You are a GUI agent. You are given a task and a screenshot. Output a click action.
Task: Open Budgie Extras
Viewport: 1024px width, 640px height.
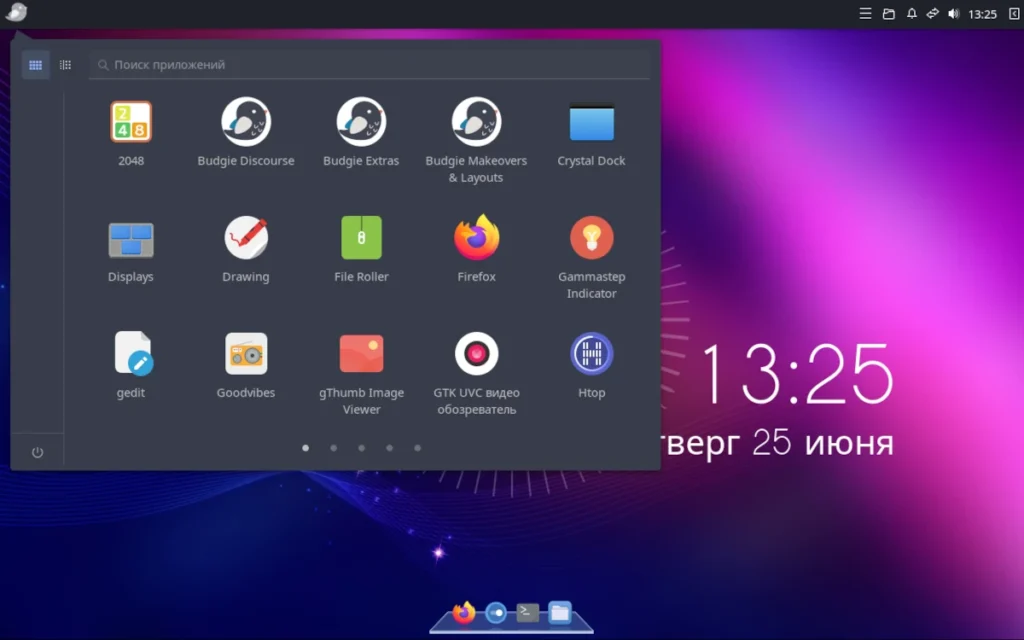pyautogui.click(x=361, y=134)
